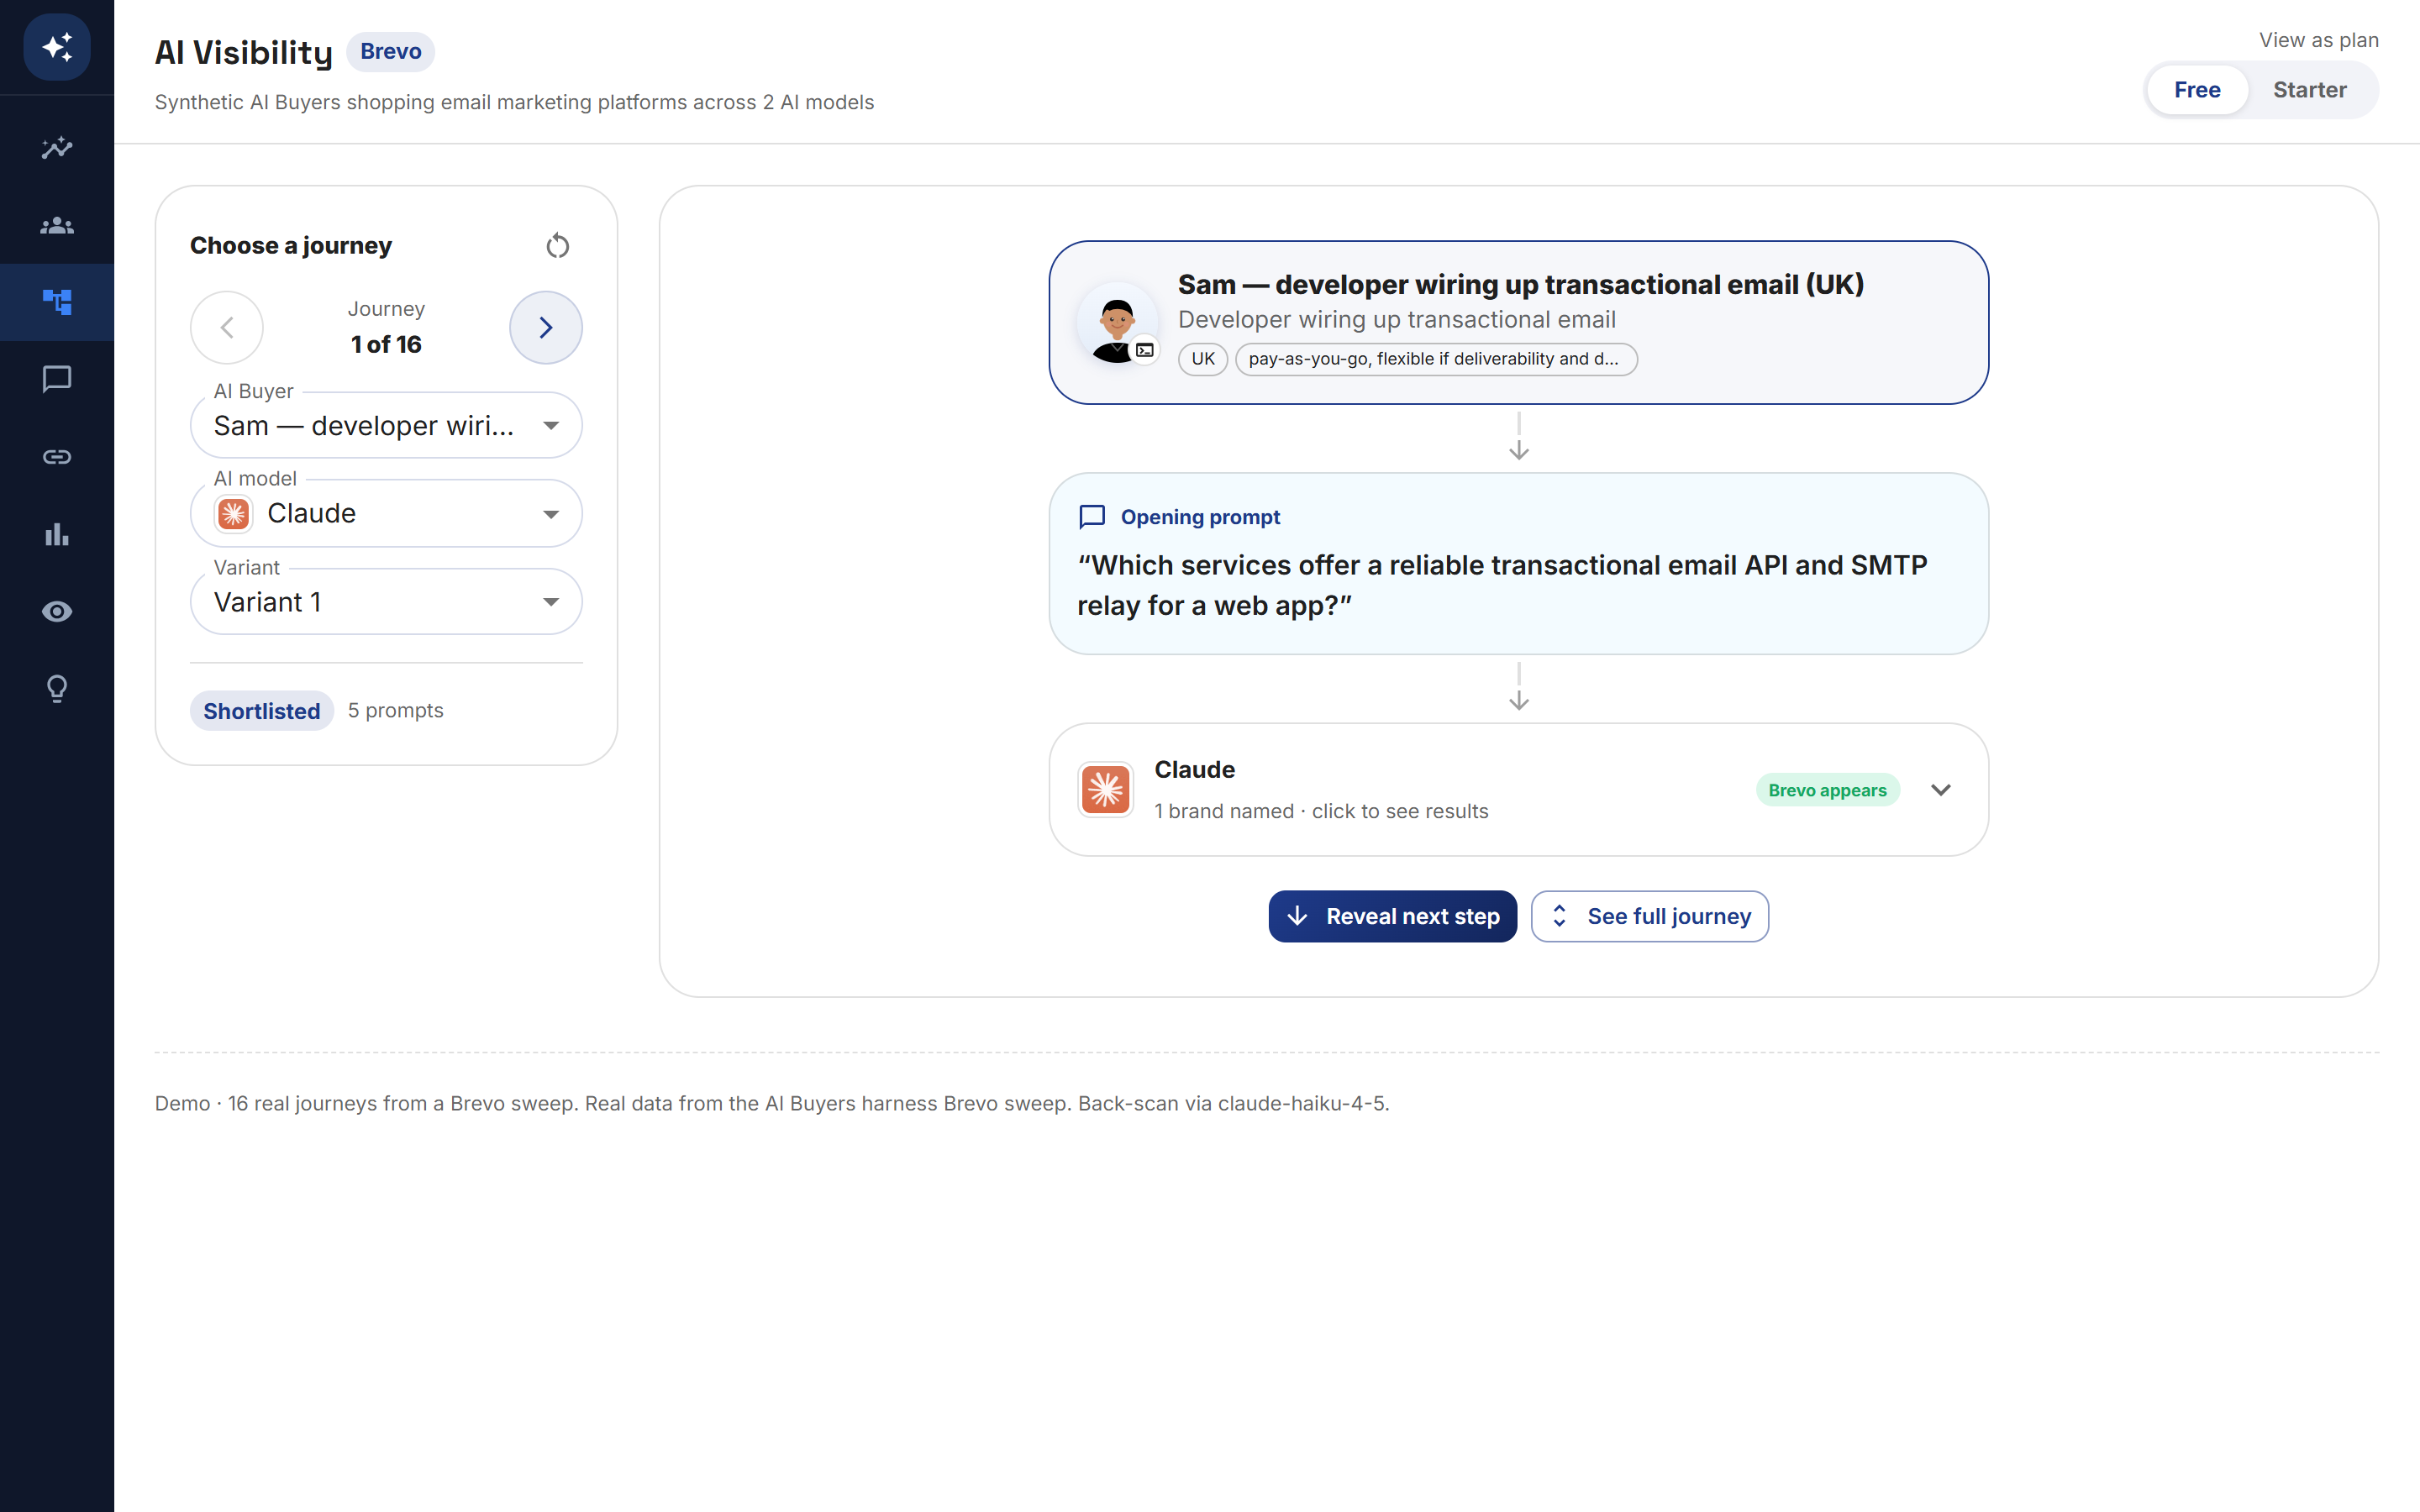Open the link chain sidebar icon
Screen dimensions: 2420x1512
[x=57, y=457]
